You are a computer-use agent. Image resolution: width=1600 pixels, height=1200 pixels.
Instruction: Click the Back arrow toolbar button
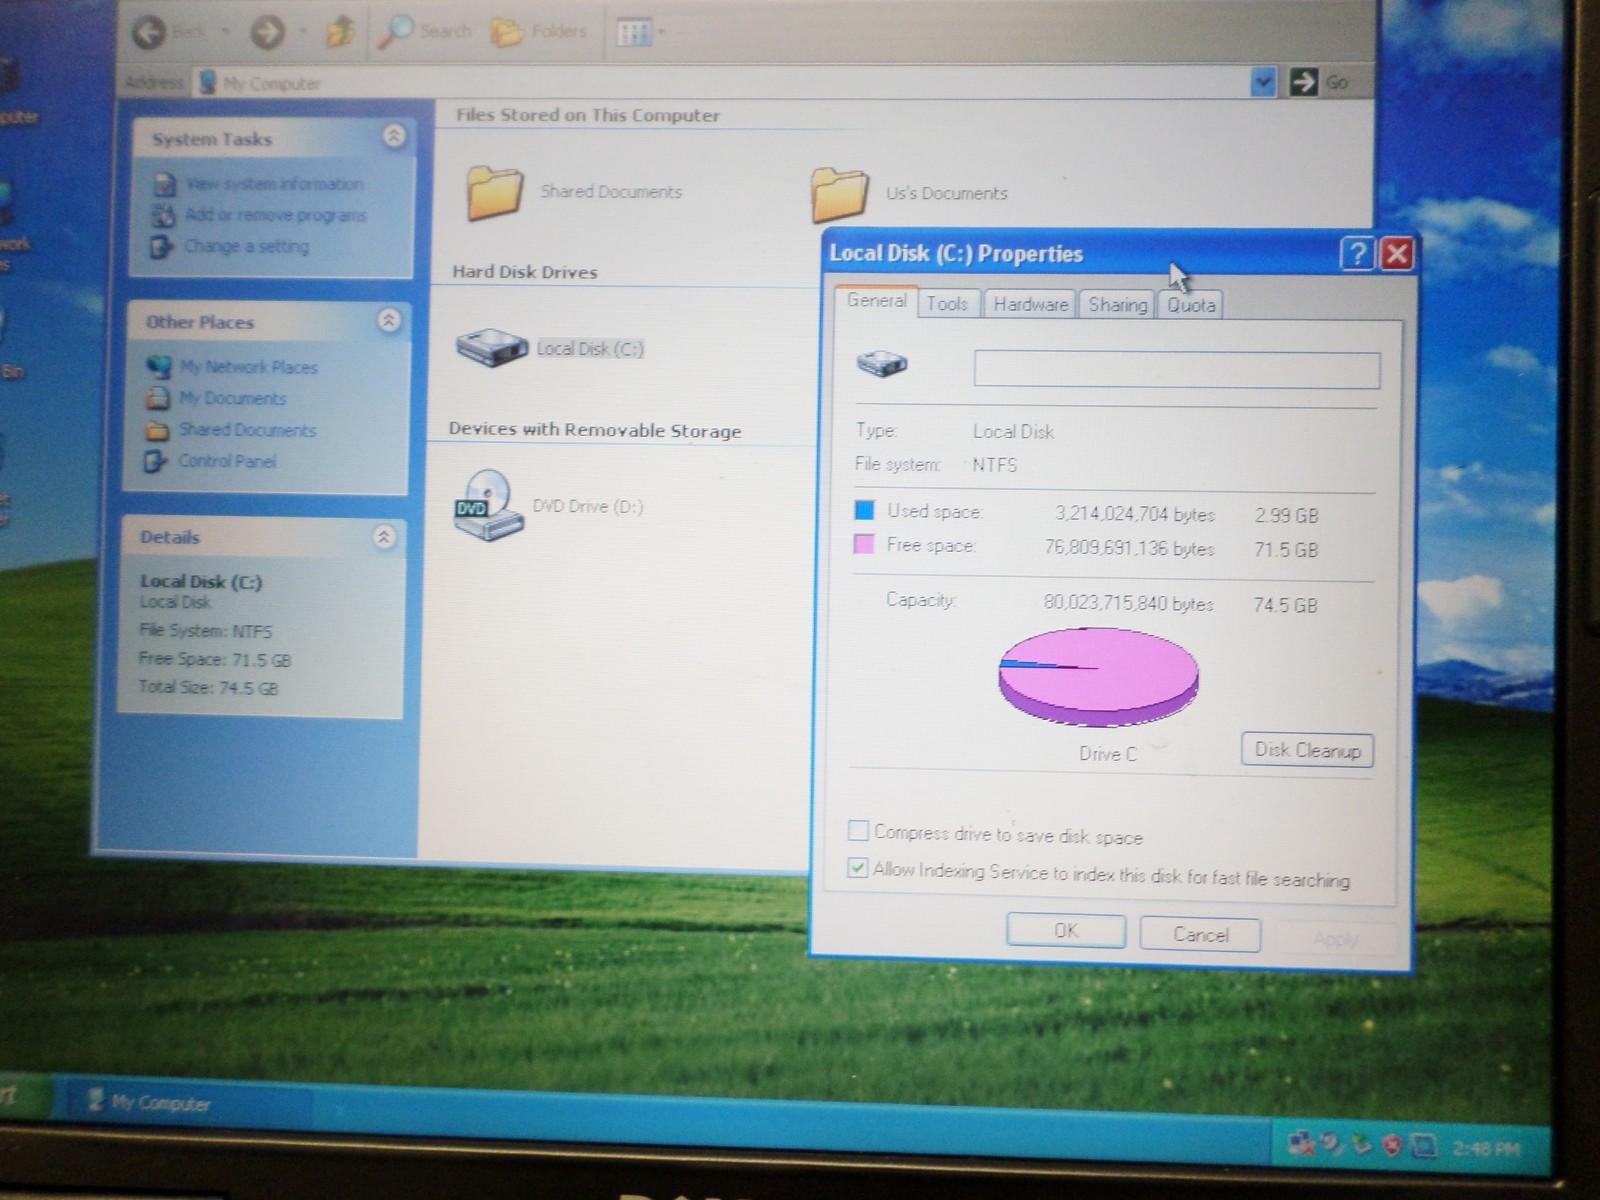point(150,33)
